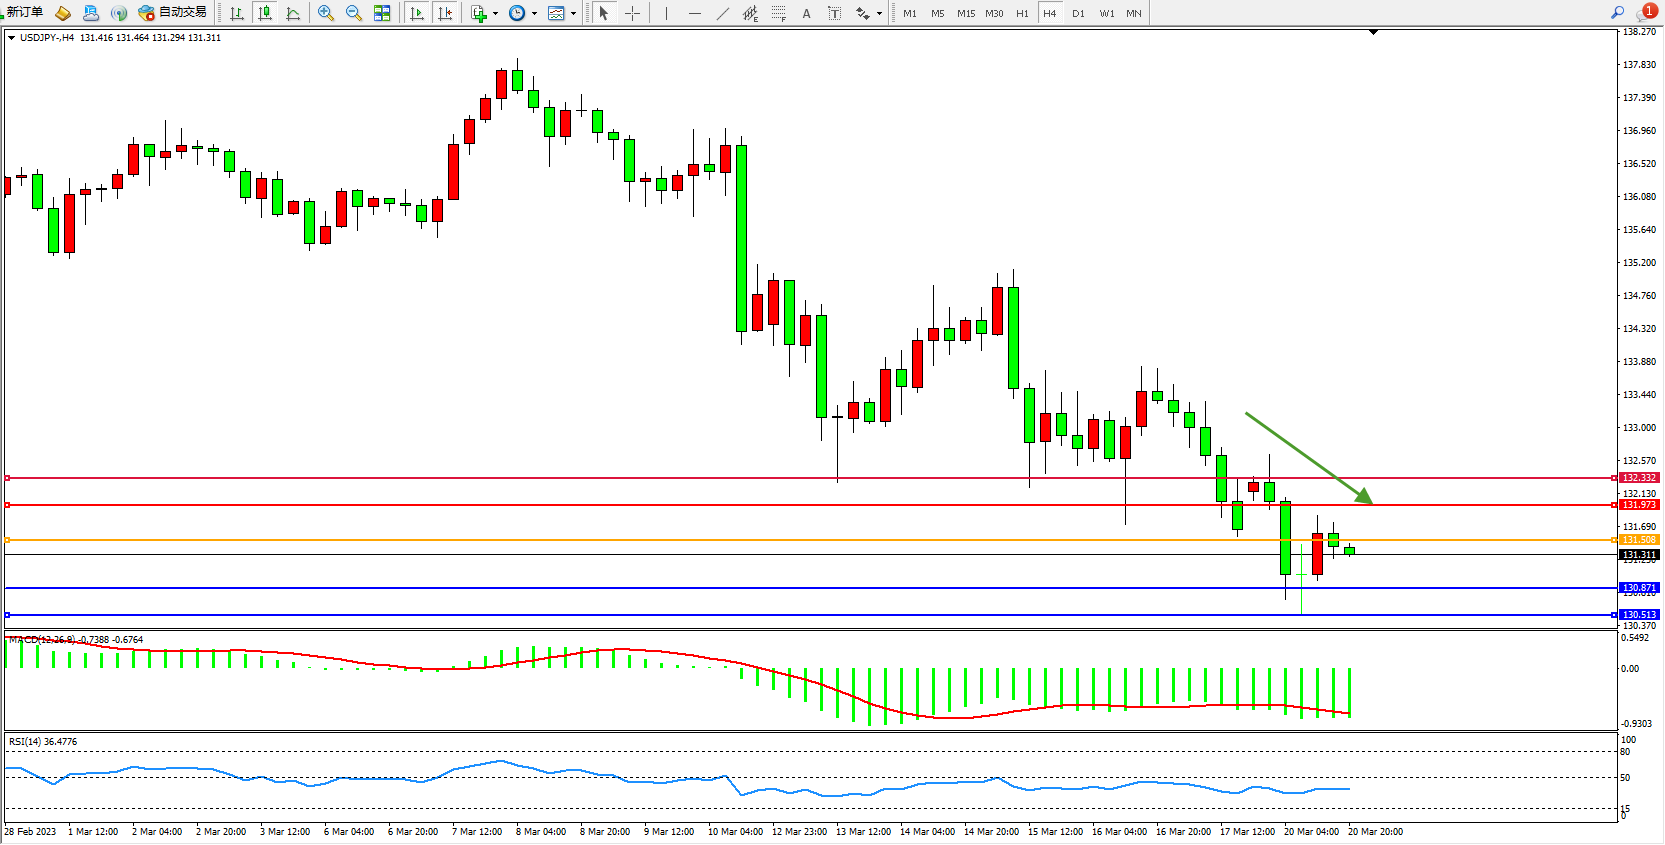This screenshot has width=1665, height=845.
Task: Select the text label tool
Action: point(806,13)
